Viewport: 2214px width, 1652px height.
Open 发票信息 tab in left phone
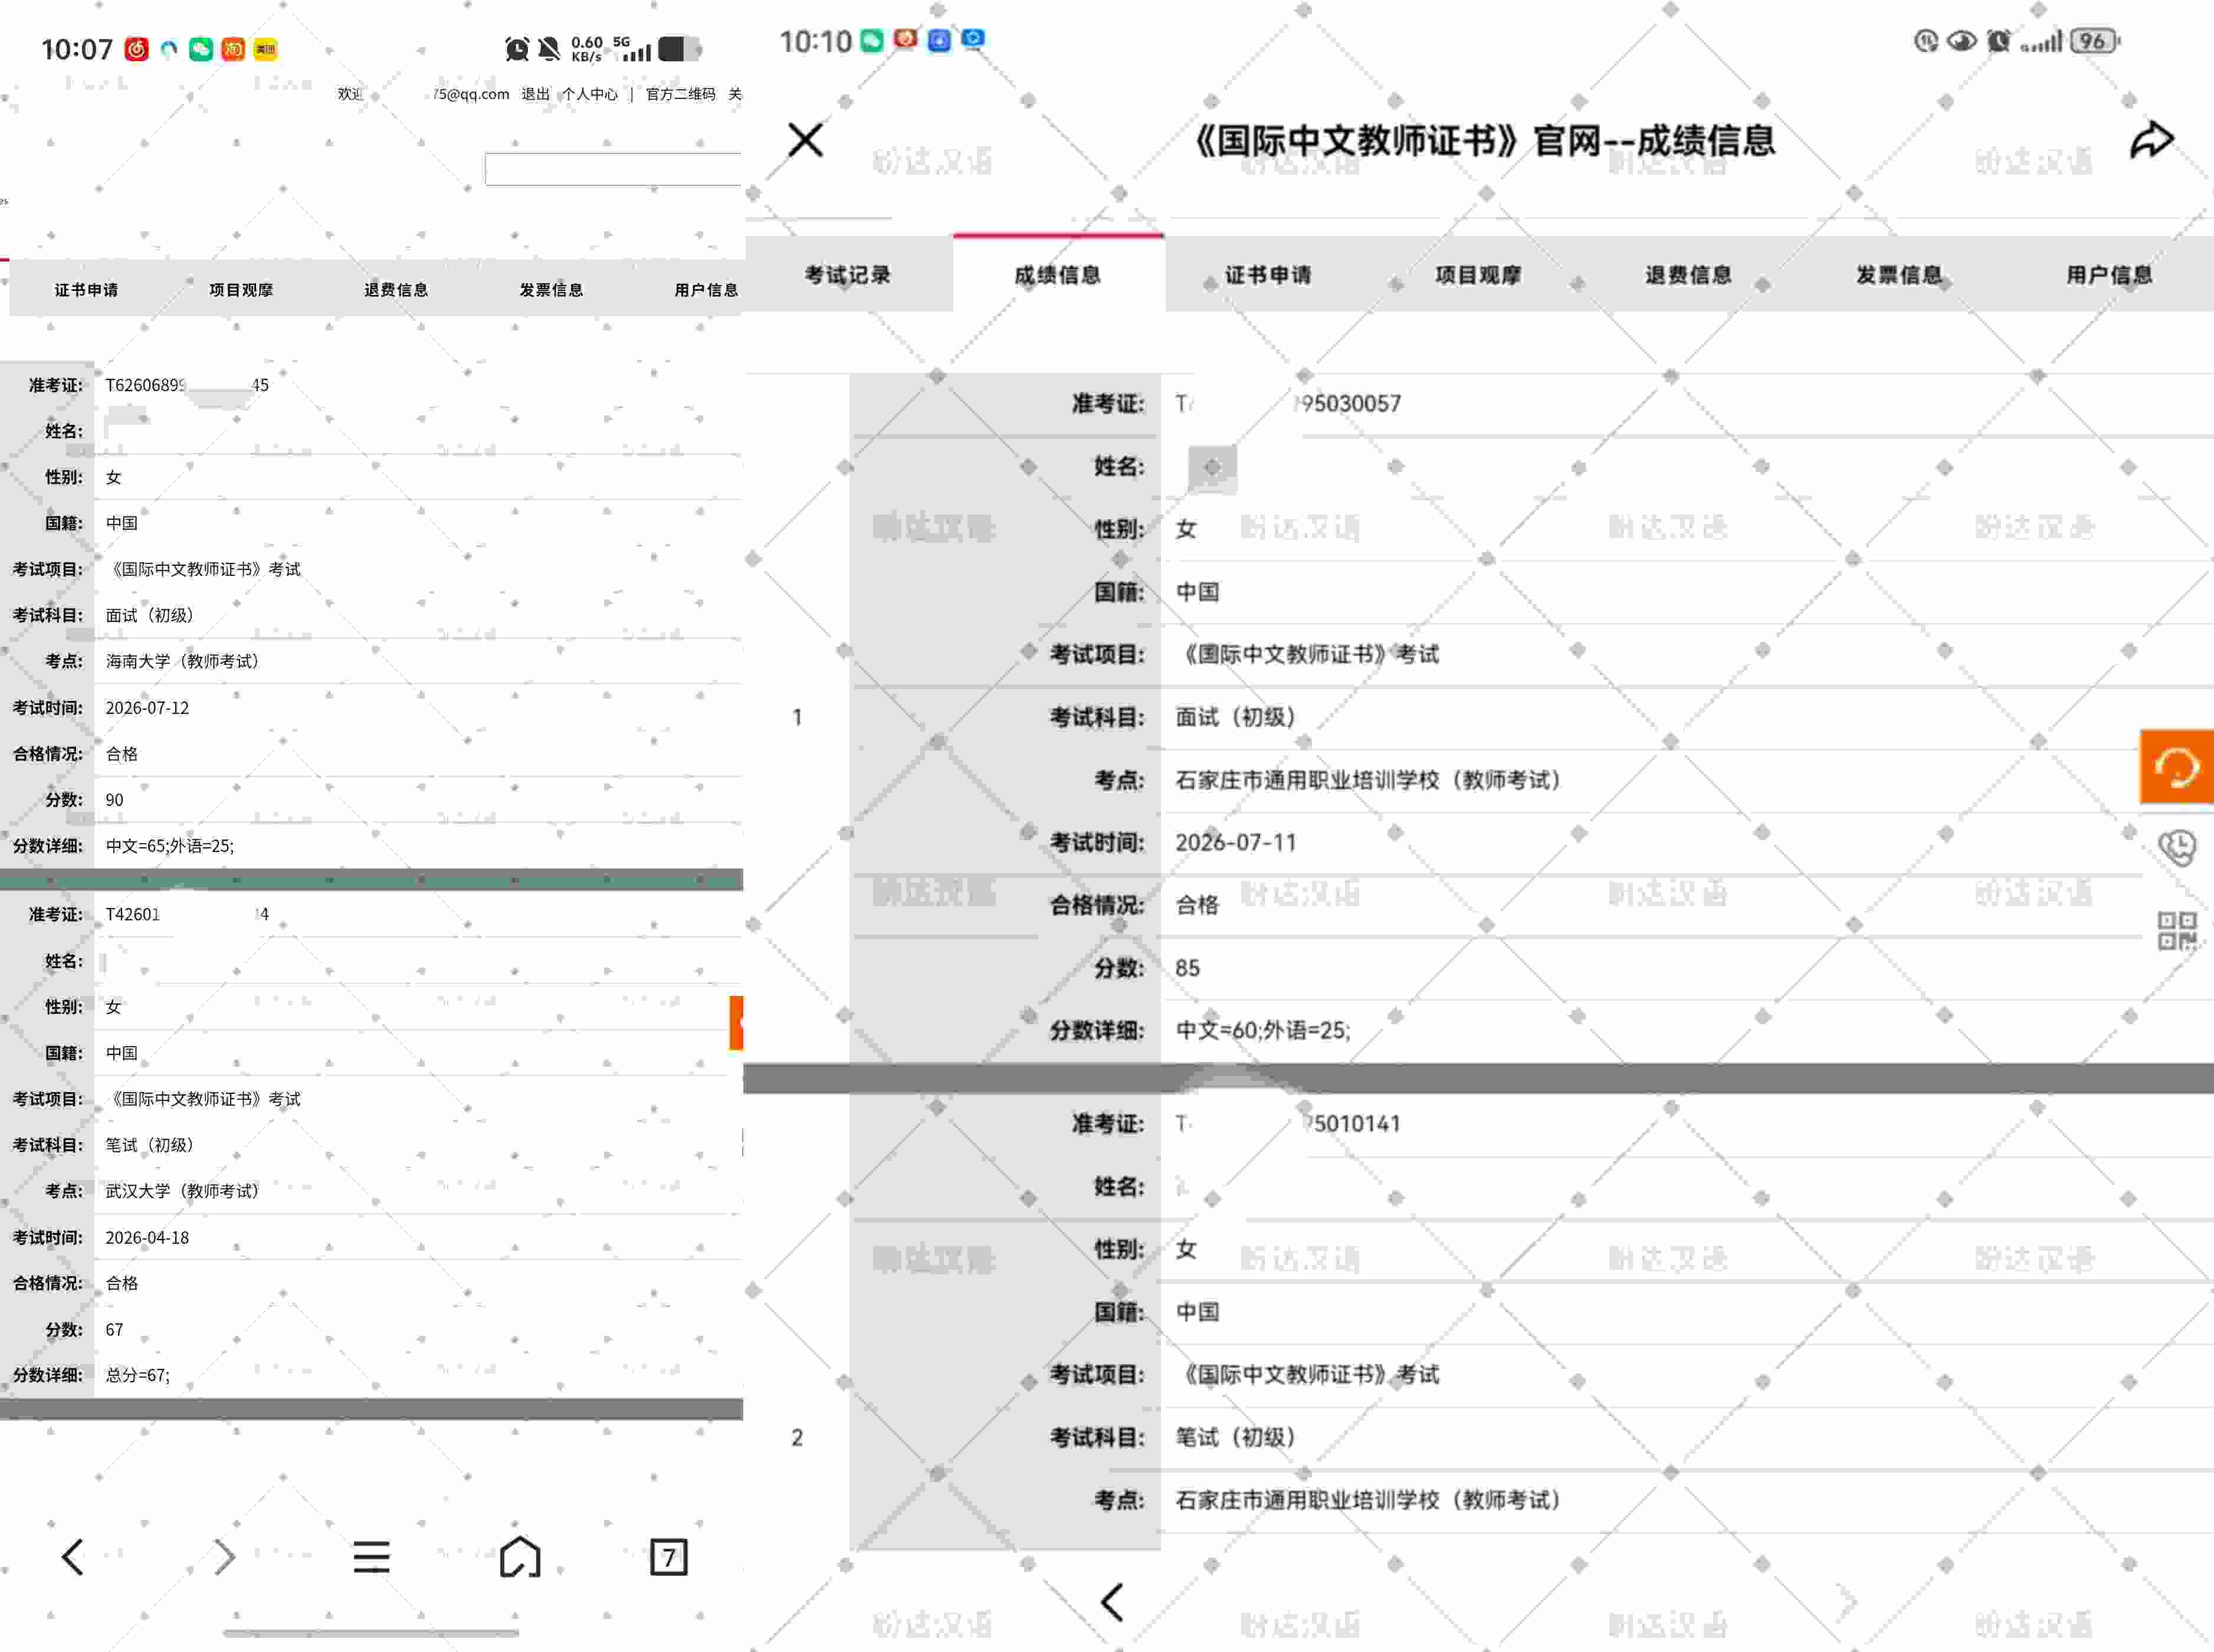(x=551, y=290)
